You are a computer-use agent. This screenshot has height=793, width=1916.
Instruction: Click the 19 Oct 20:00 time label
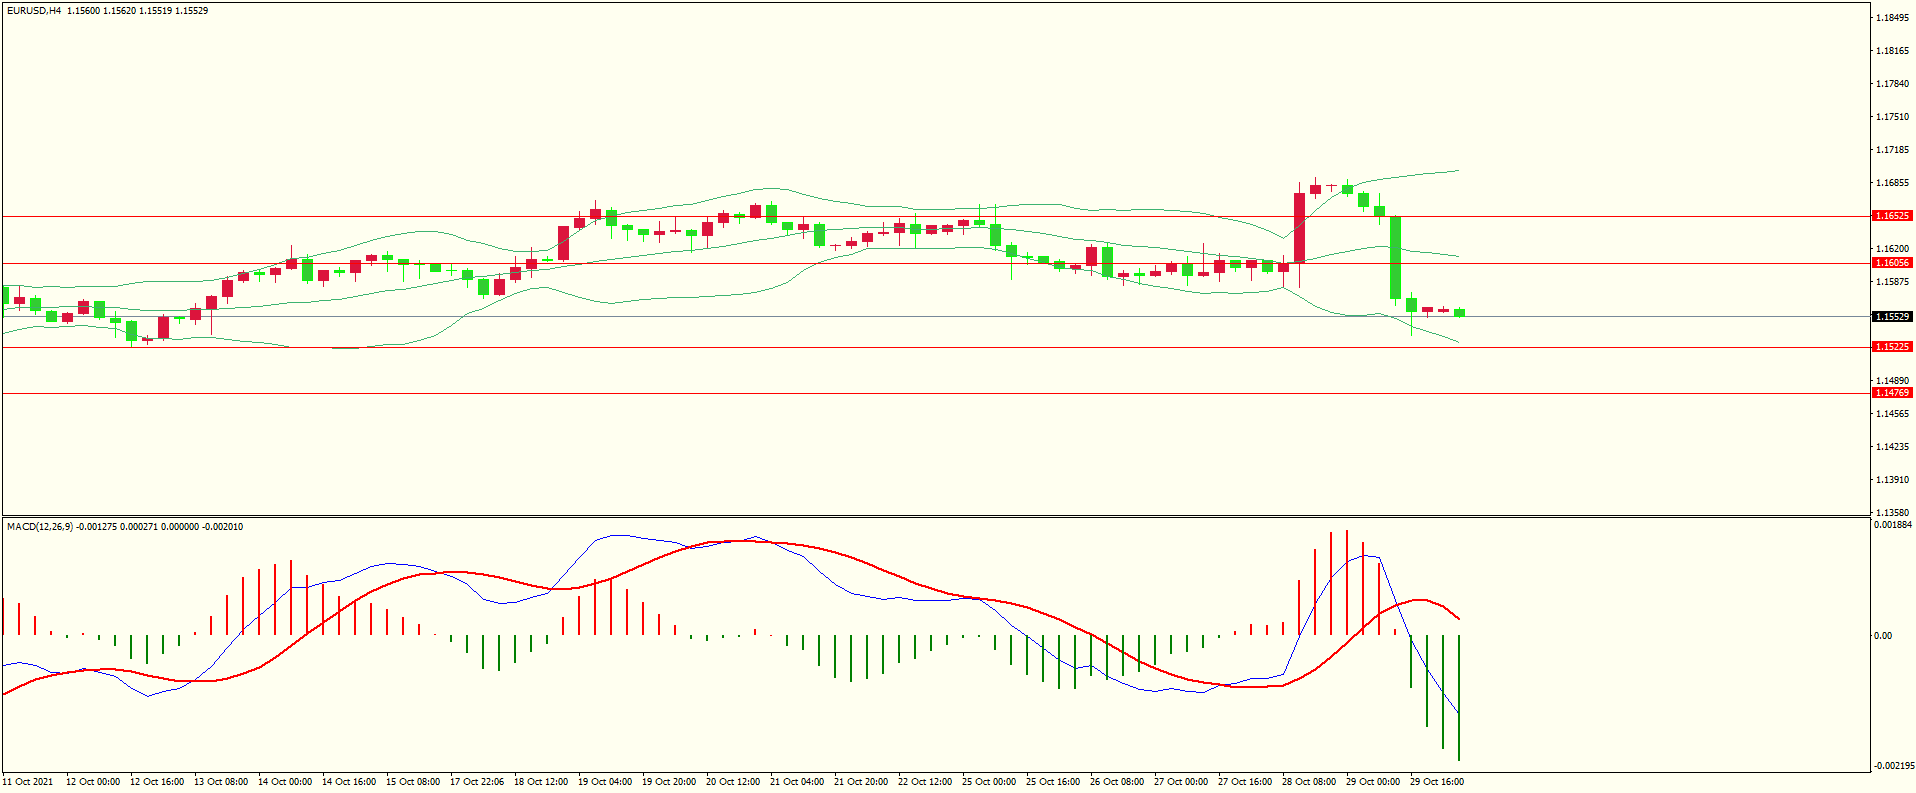669,782
